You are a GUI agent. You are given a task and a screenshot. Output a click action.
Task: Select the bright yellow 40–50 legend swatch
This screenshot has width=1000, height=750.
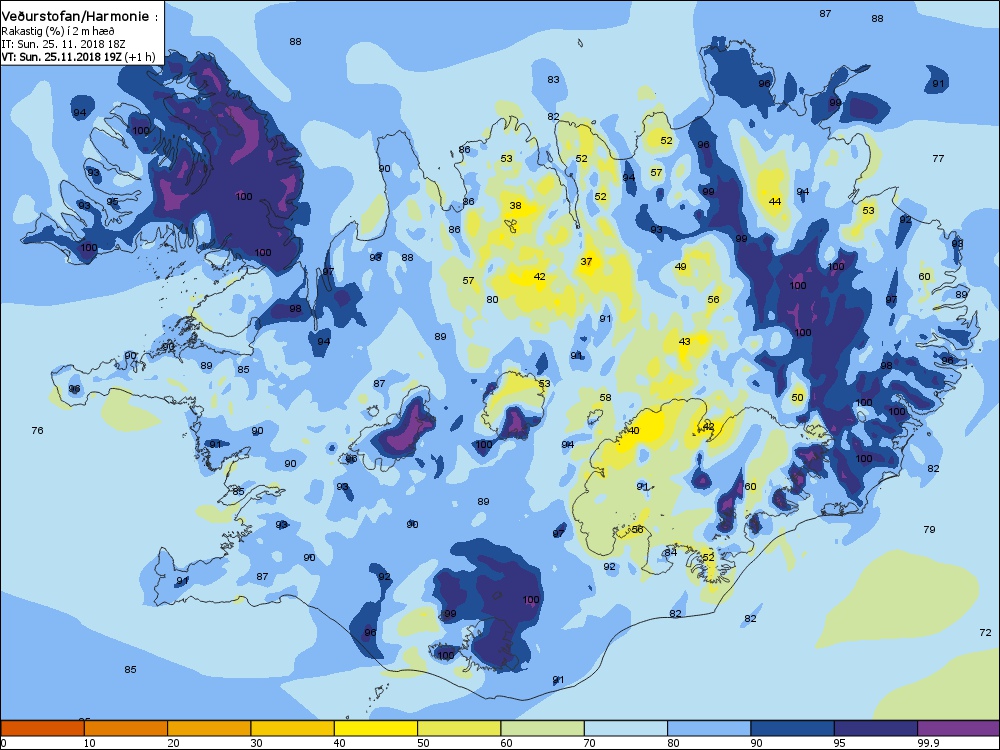tap(376, 728)
